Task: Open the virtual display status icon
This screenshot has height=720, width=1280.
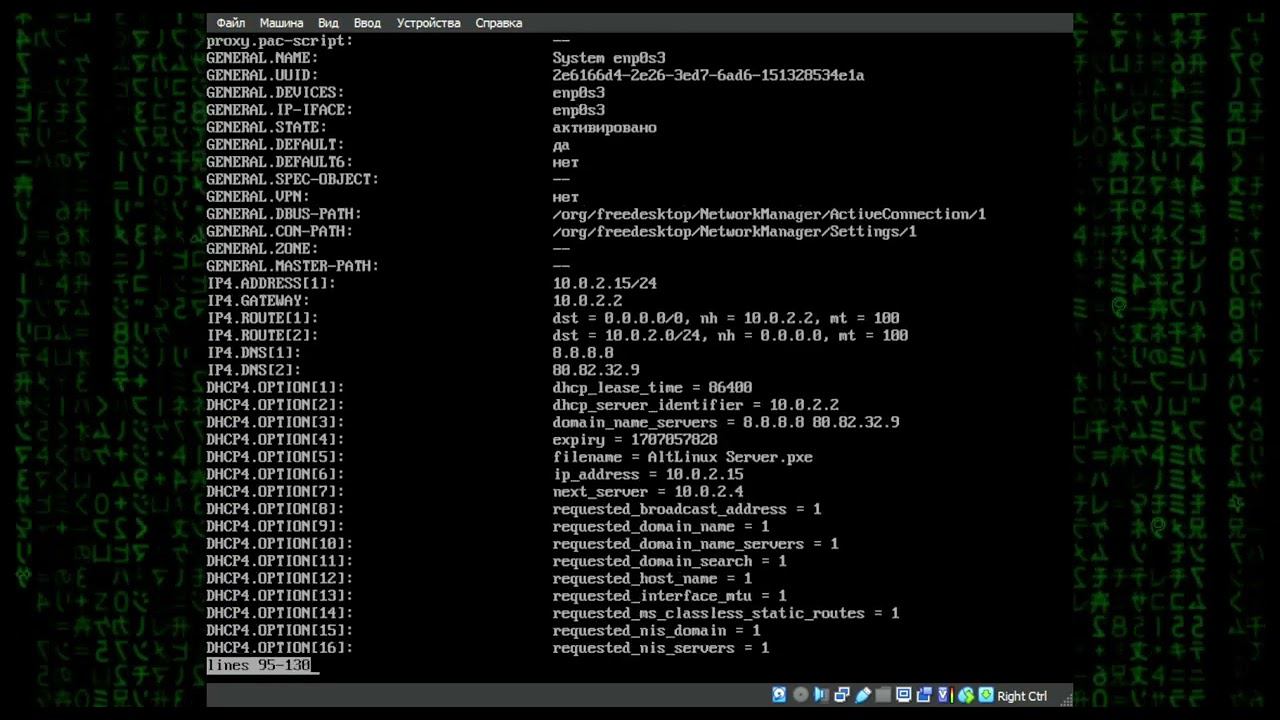Action: [904, 695]
